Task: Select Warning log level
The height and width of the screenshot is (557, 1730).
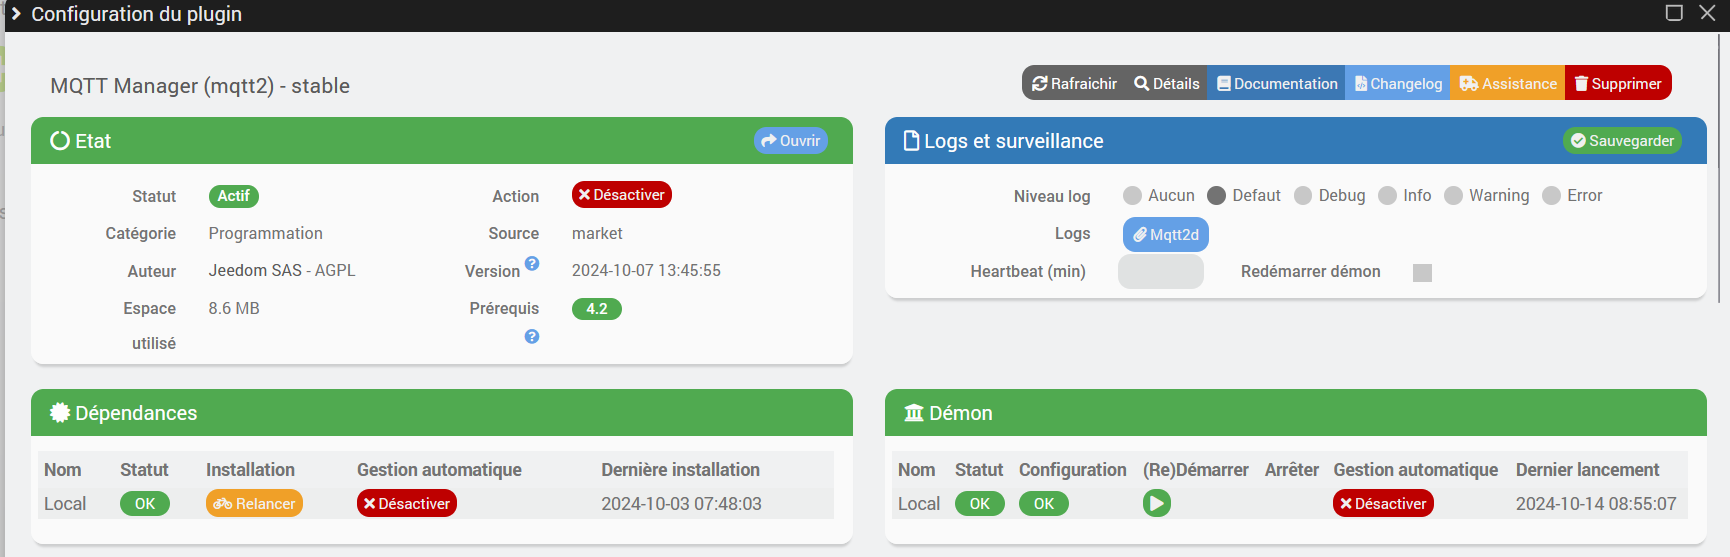Action: [1453, 196]
